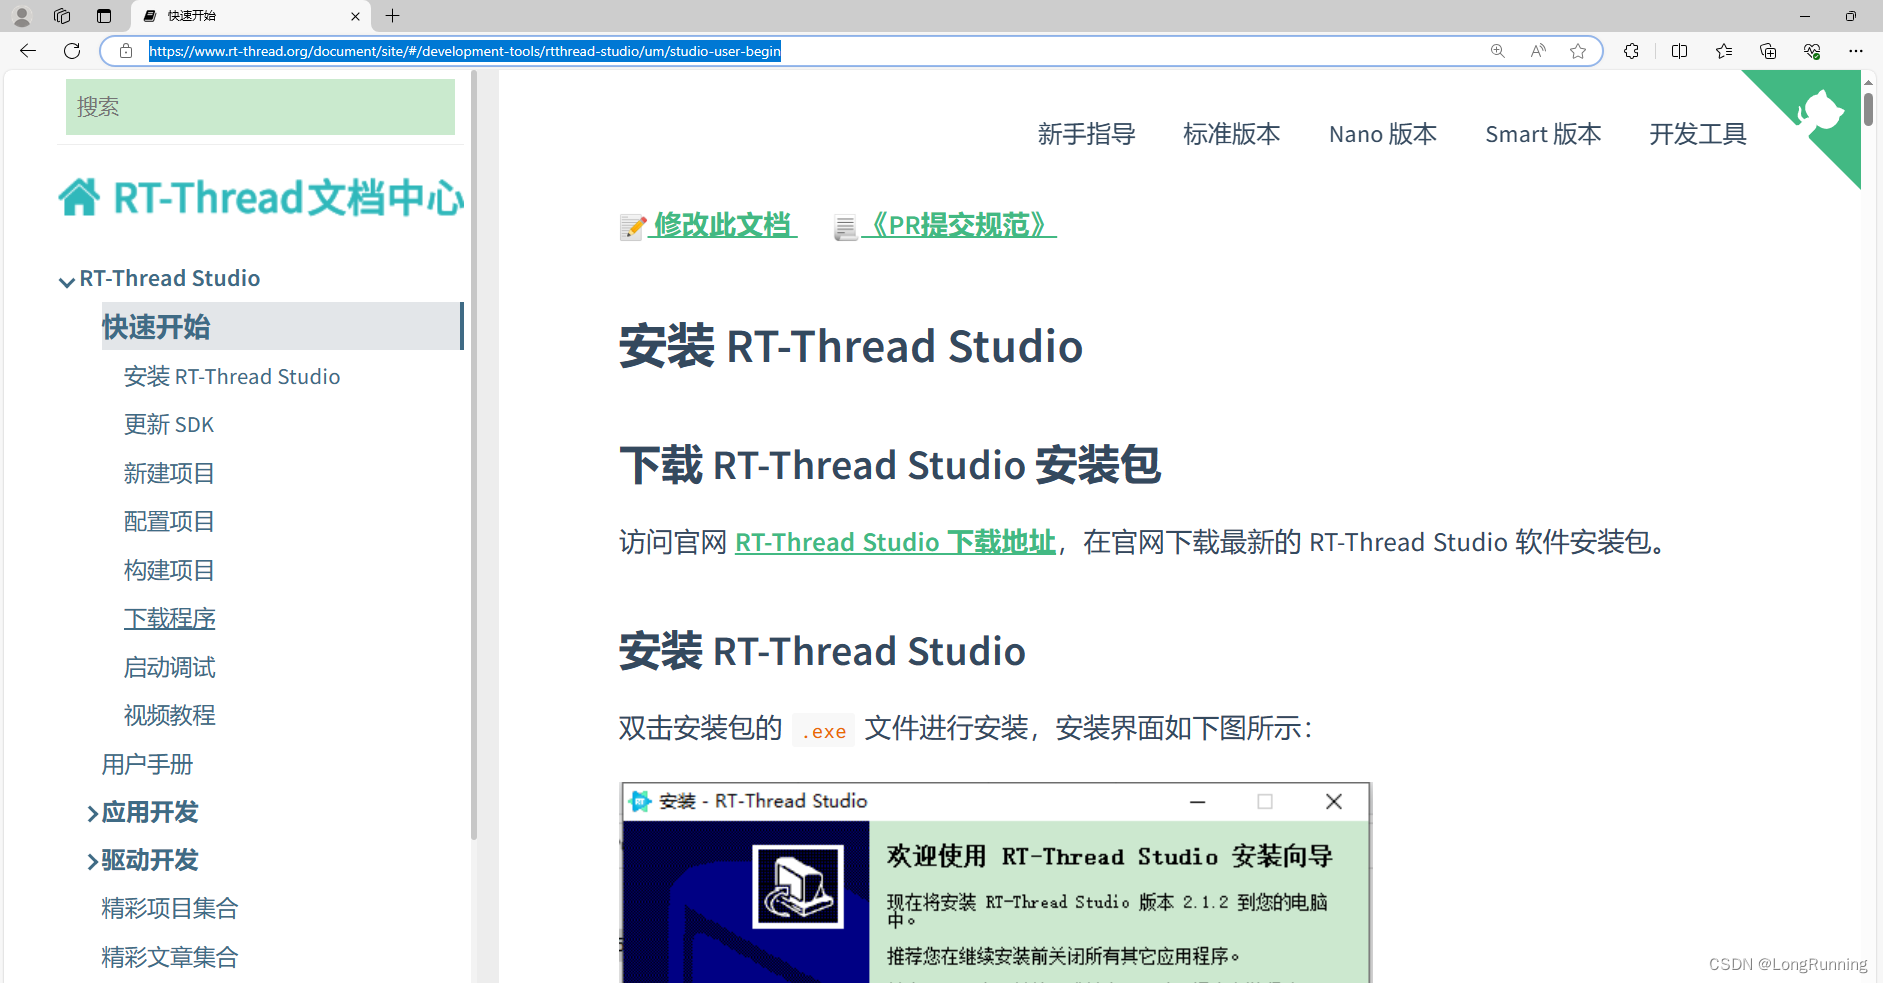
Task: Open the RT-Thread Studio 下载地址 link
Action: (x=894, y=542)
